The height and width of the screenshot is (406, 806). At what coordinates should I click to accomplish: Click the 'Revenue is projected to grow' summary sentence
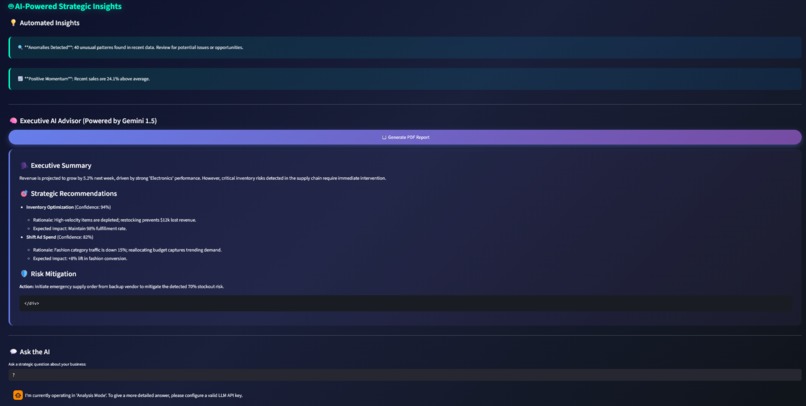[203, 178]
